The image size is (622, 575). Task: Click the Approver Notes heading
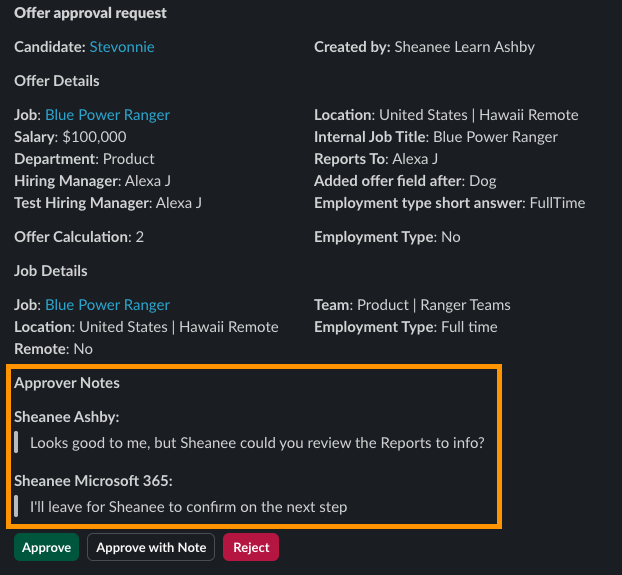pos(67,383)
